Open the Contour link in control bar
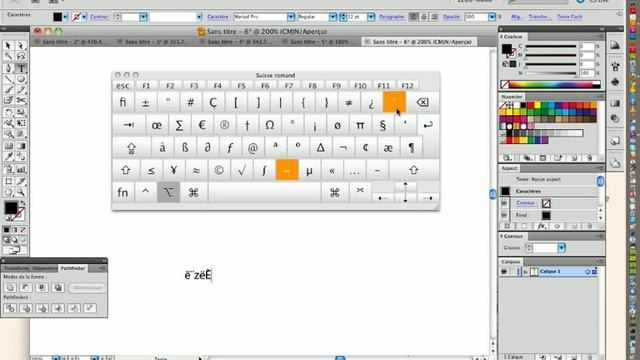 point(99,17)
